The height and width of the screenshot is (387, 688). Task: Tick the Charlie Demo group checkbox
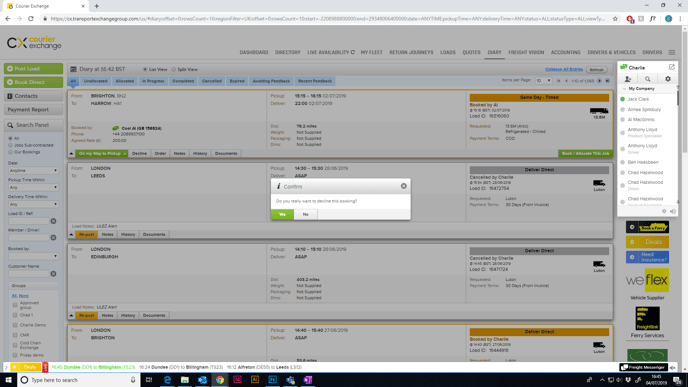[15, 325]
